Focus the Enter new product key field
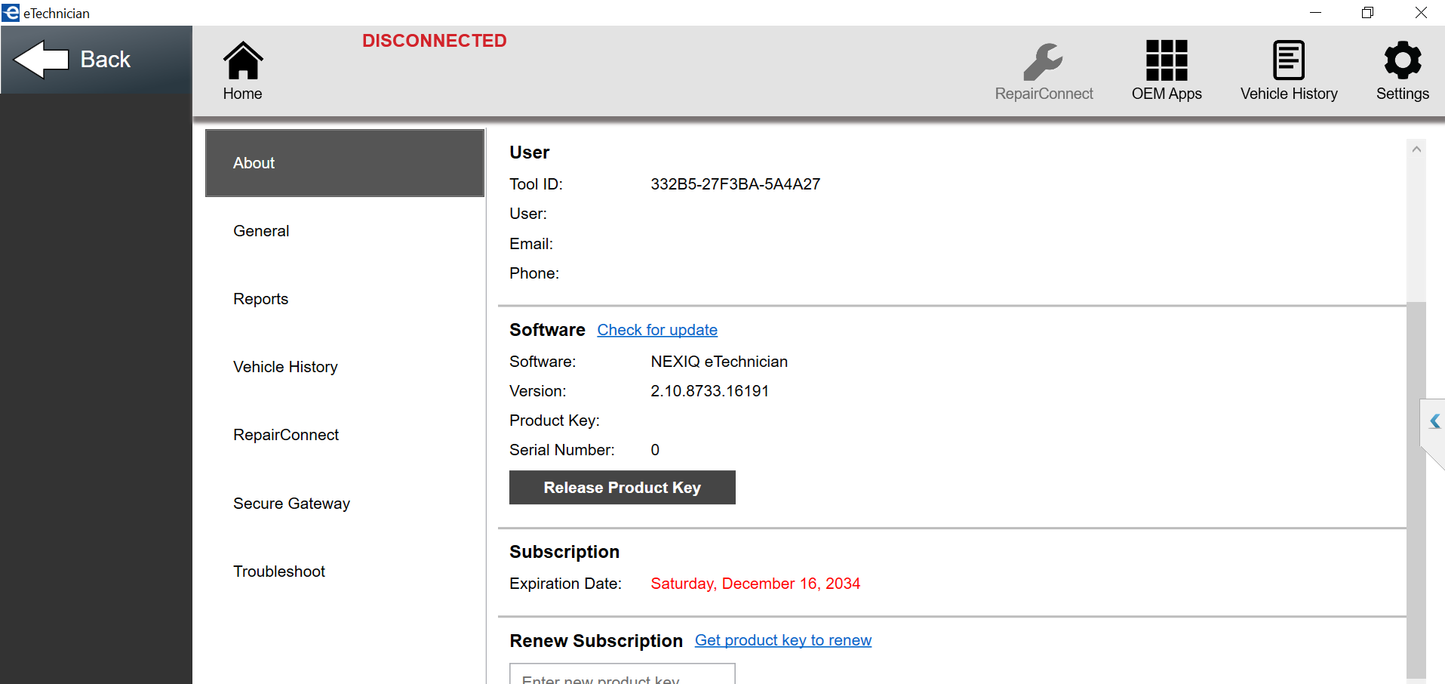 coord(622,674)
